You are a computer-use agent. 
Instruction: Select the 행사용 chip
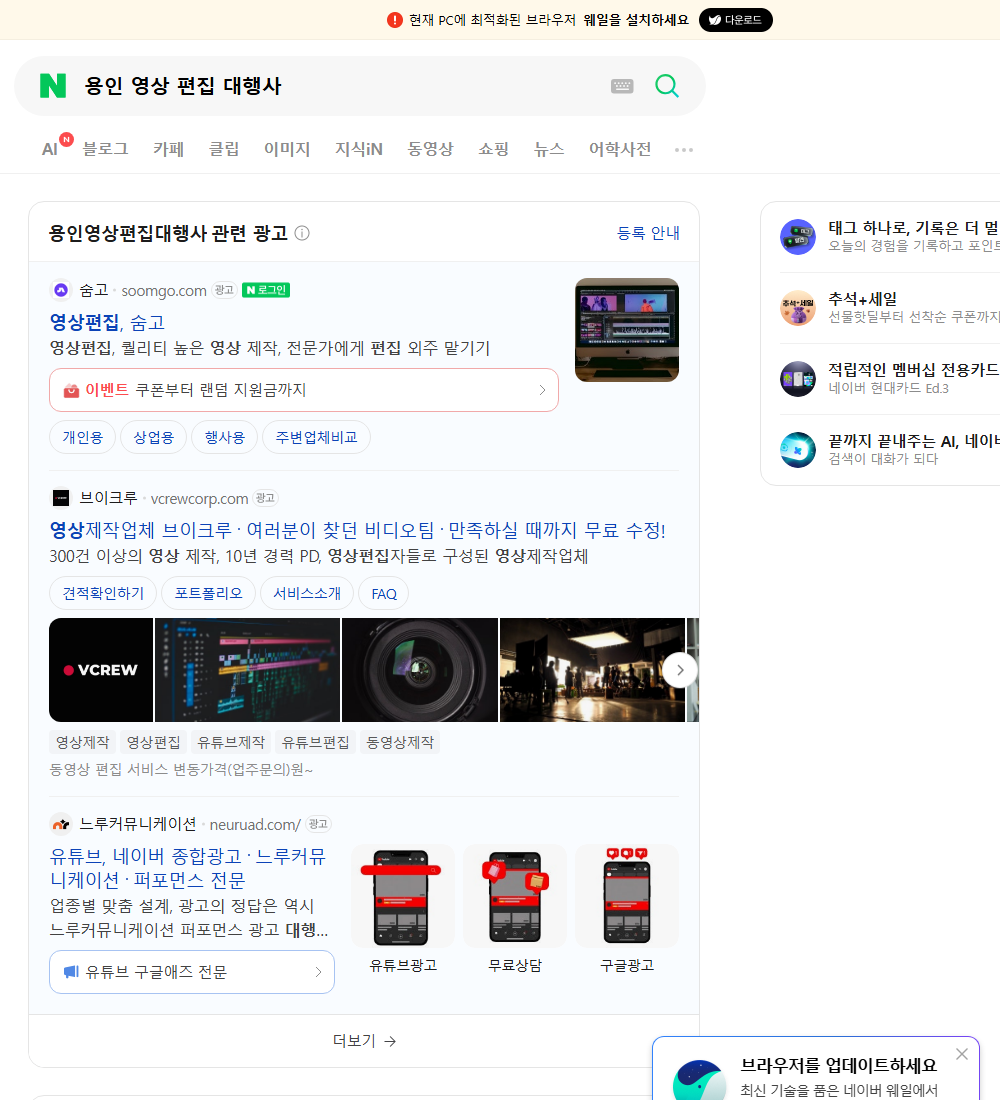click(225, 438)
